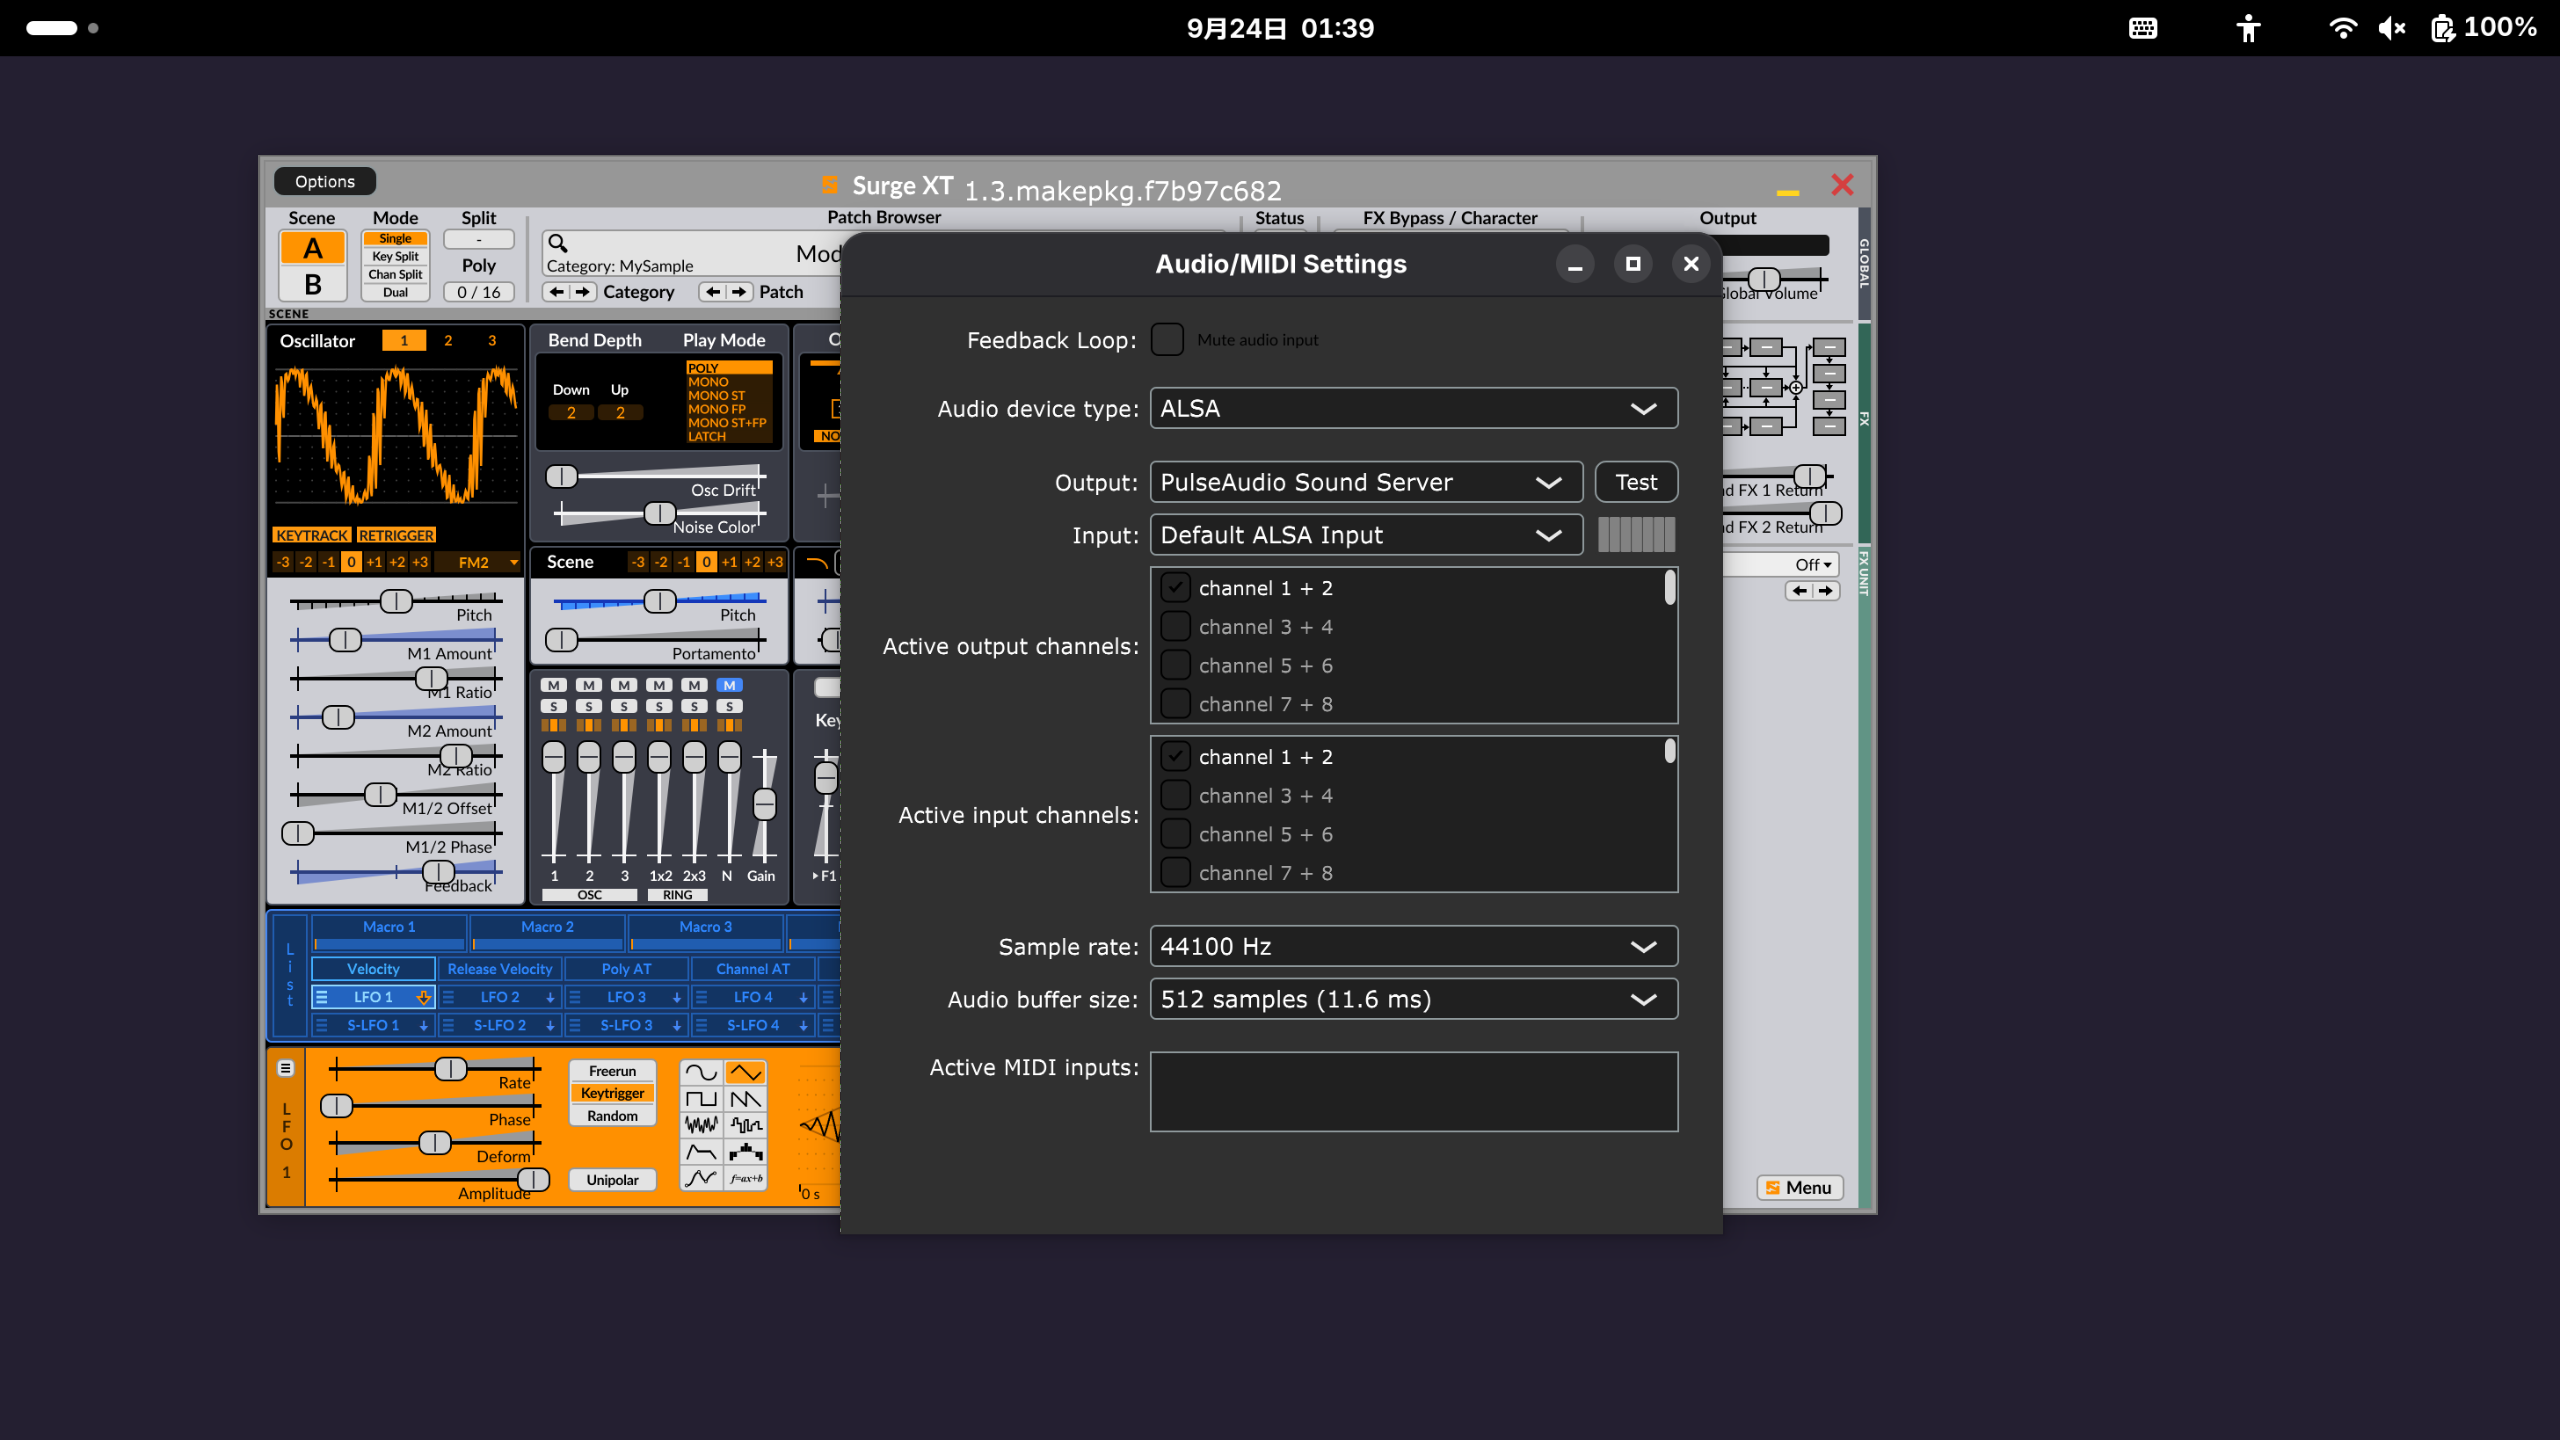The width and height of the screenshot is (2560, 1440).
Task: Click the muted volume speaker icon
Action: (2392, 28)
